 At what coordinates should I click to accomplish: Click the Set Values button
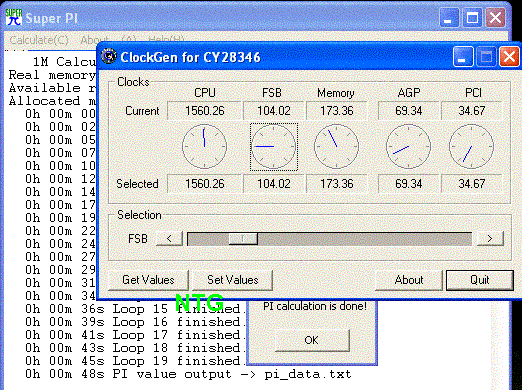(233, 280)
